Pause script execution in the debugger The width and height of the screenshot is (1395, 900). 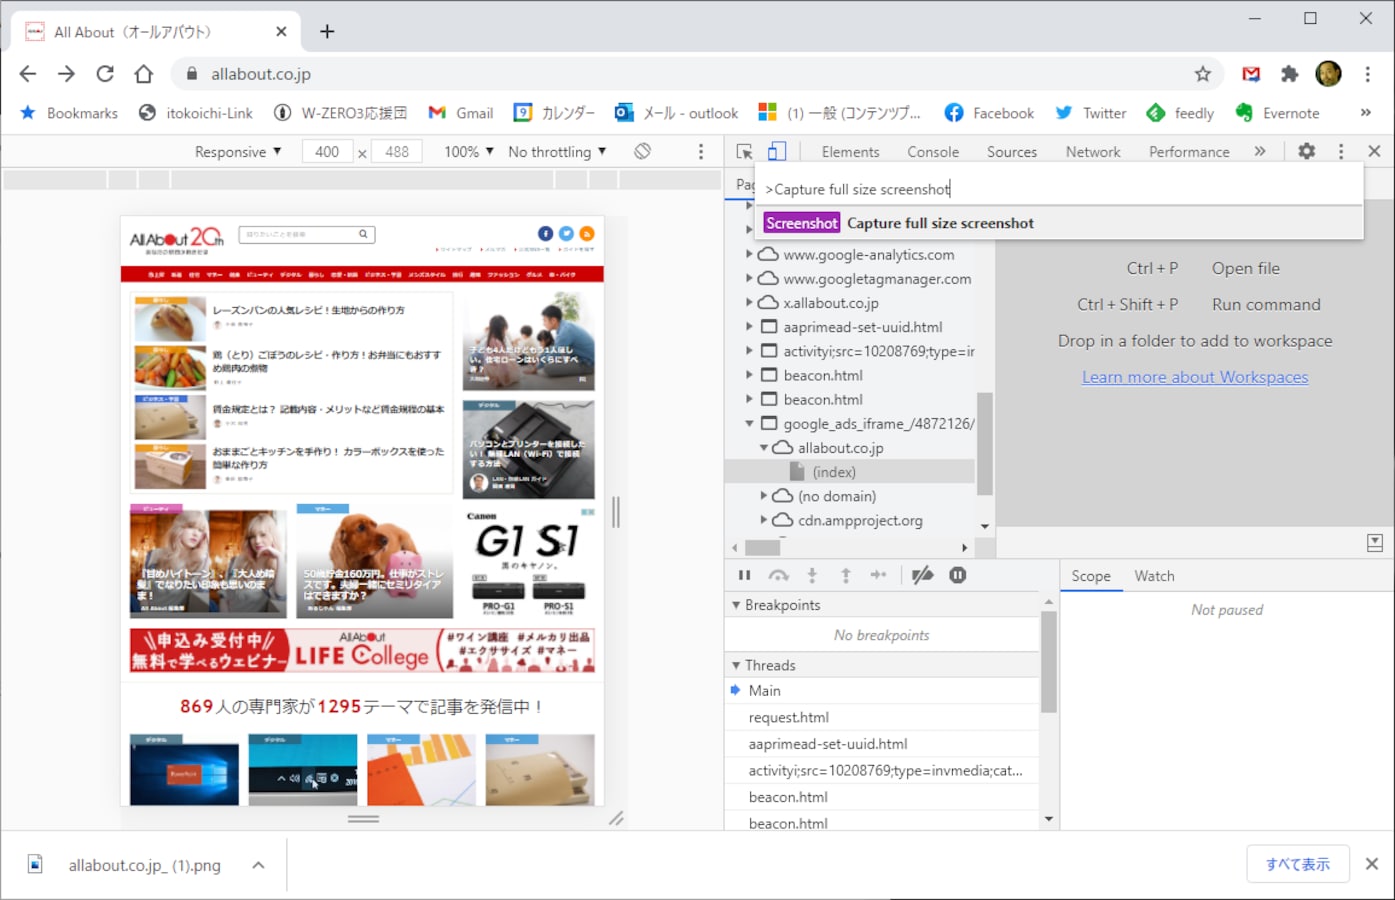click(x=744, y=575)
